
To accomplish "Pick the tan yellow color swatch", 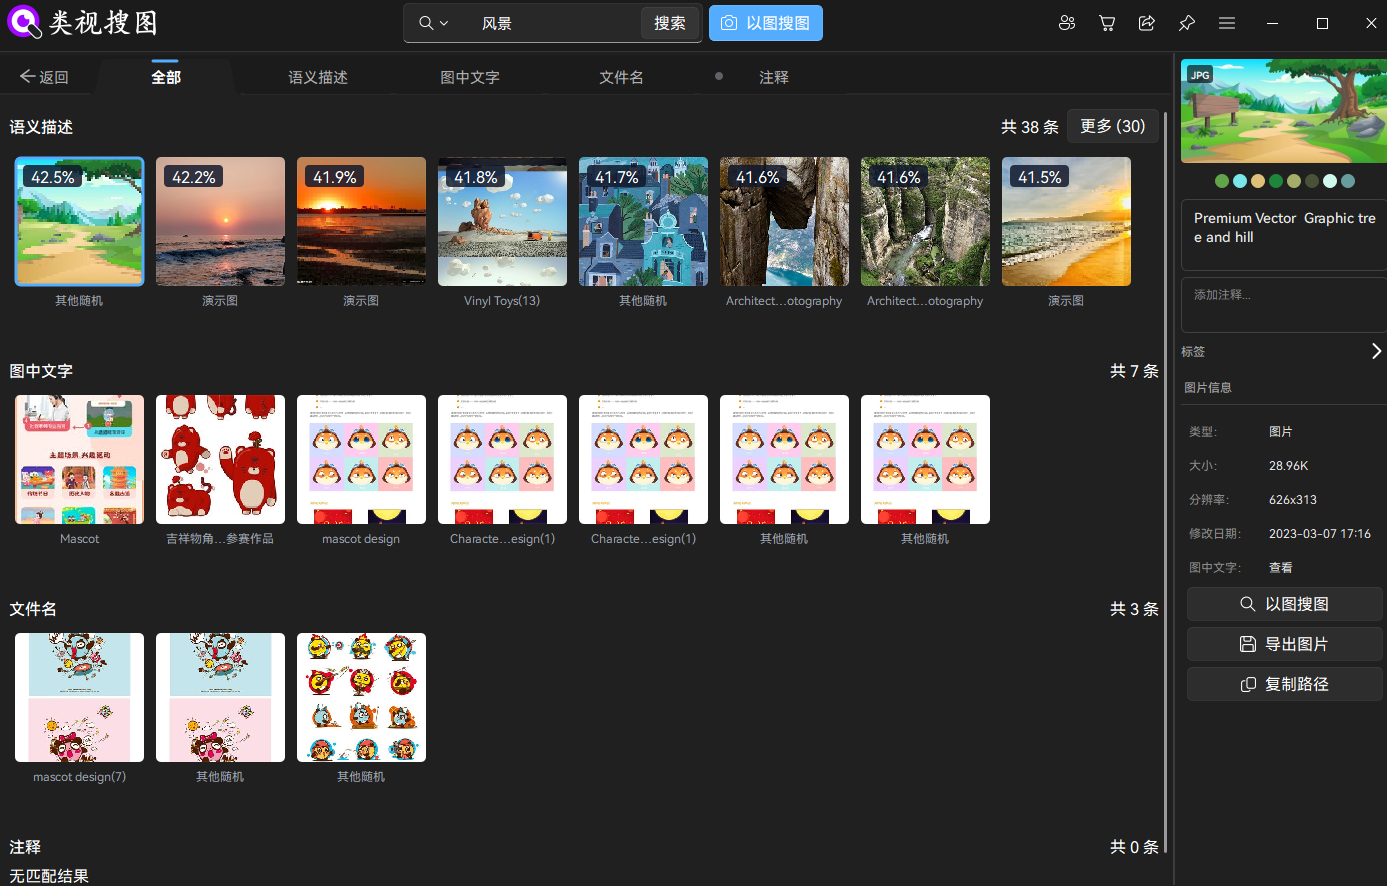I will (x=1258, y=181).
